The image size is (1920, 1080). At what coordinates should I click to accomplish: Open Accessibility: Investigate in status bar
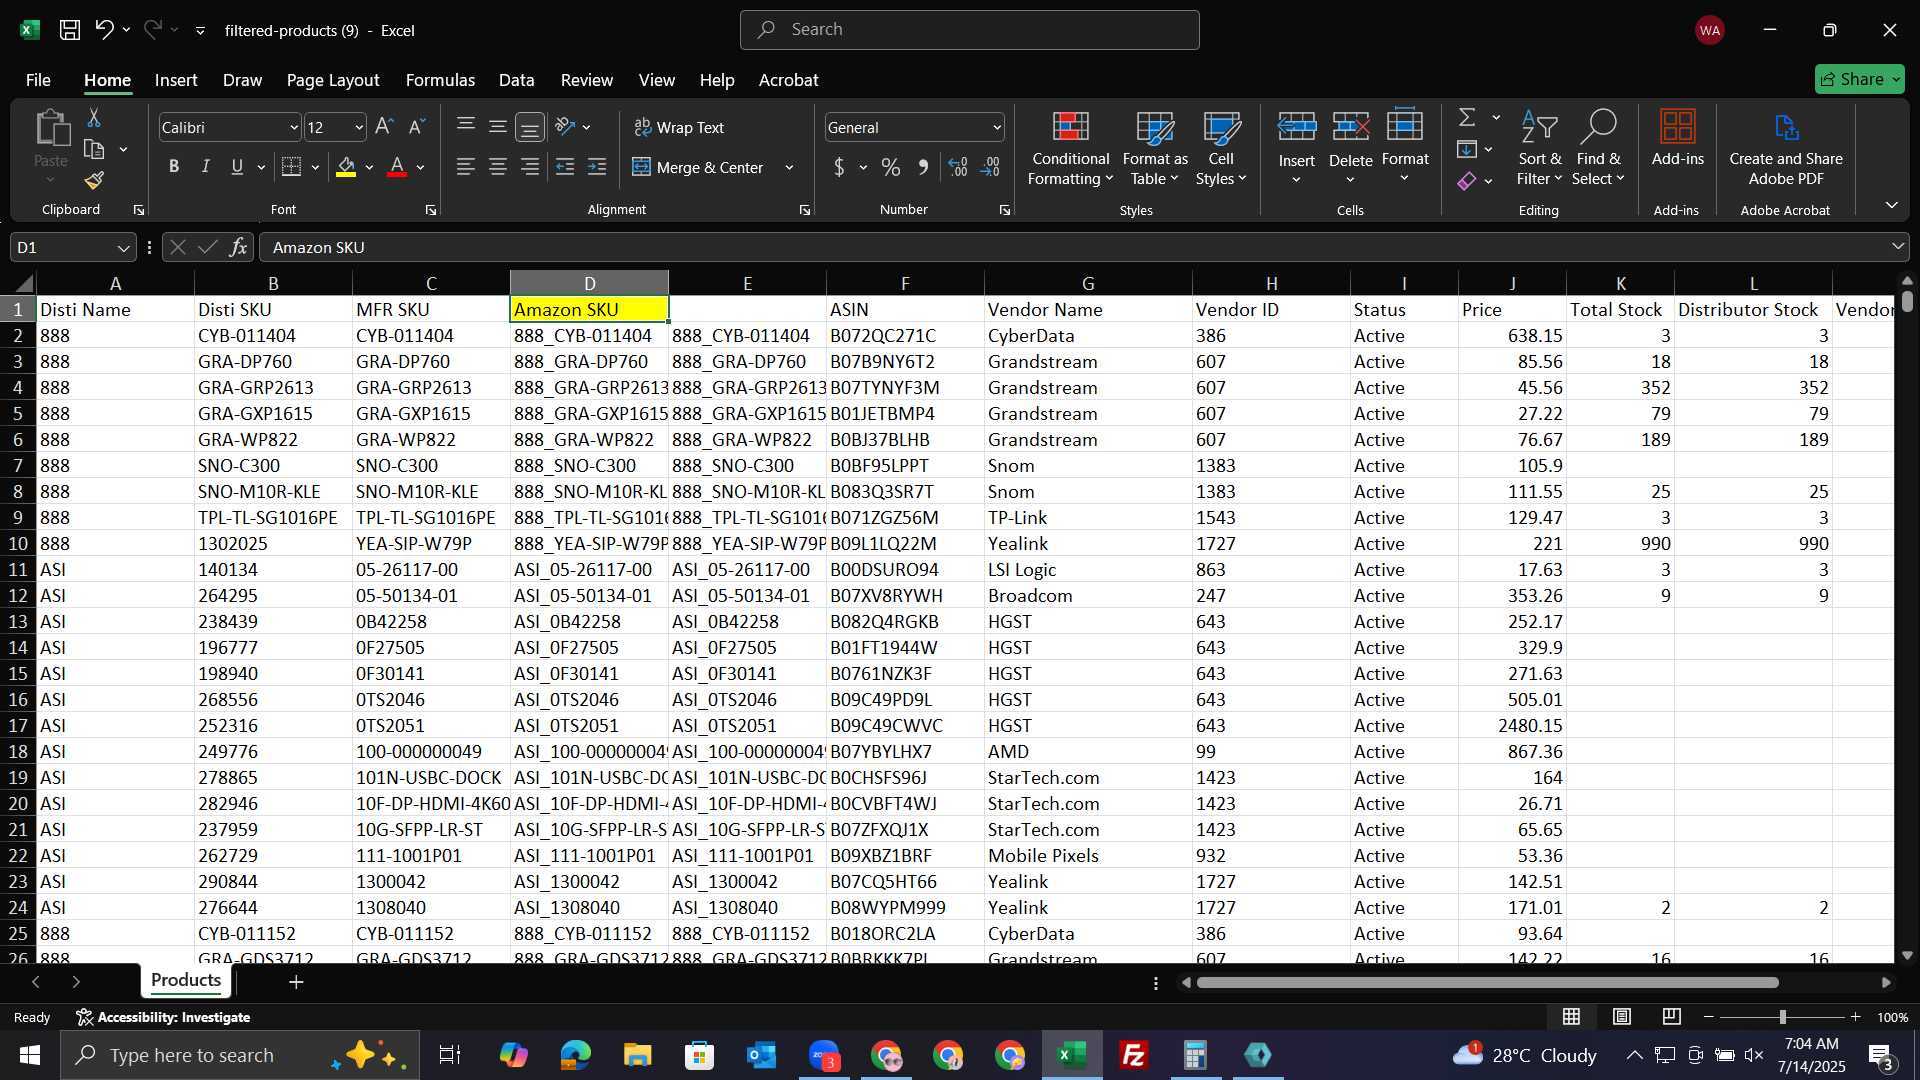tap(163, 1017)
